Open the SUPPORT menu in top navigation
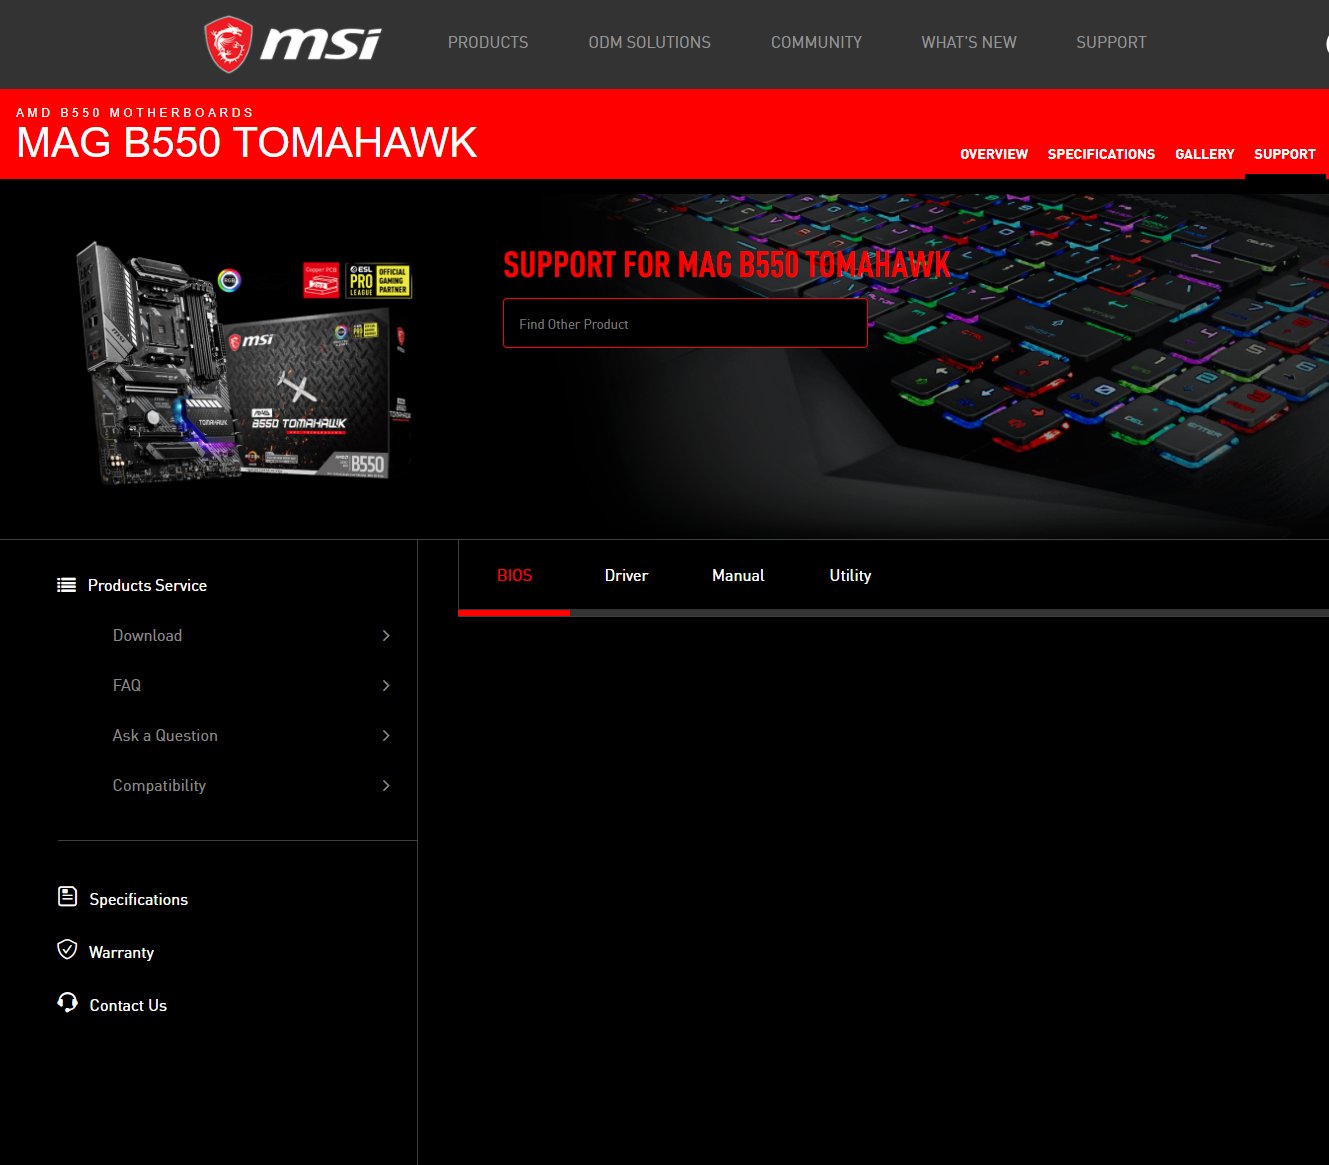1329x1165 pixels. click(x=1111, y=43)
